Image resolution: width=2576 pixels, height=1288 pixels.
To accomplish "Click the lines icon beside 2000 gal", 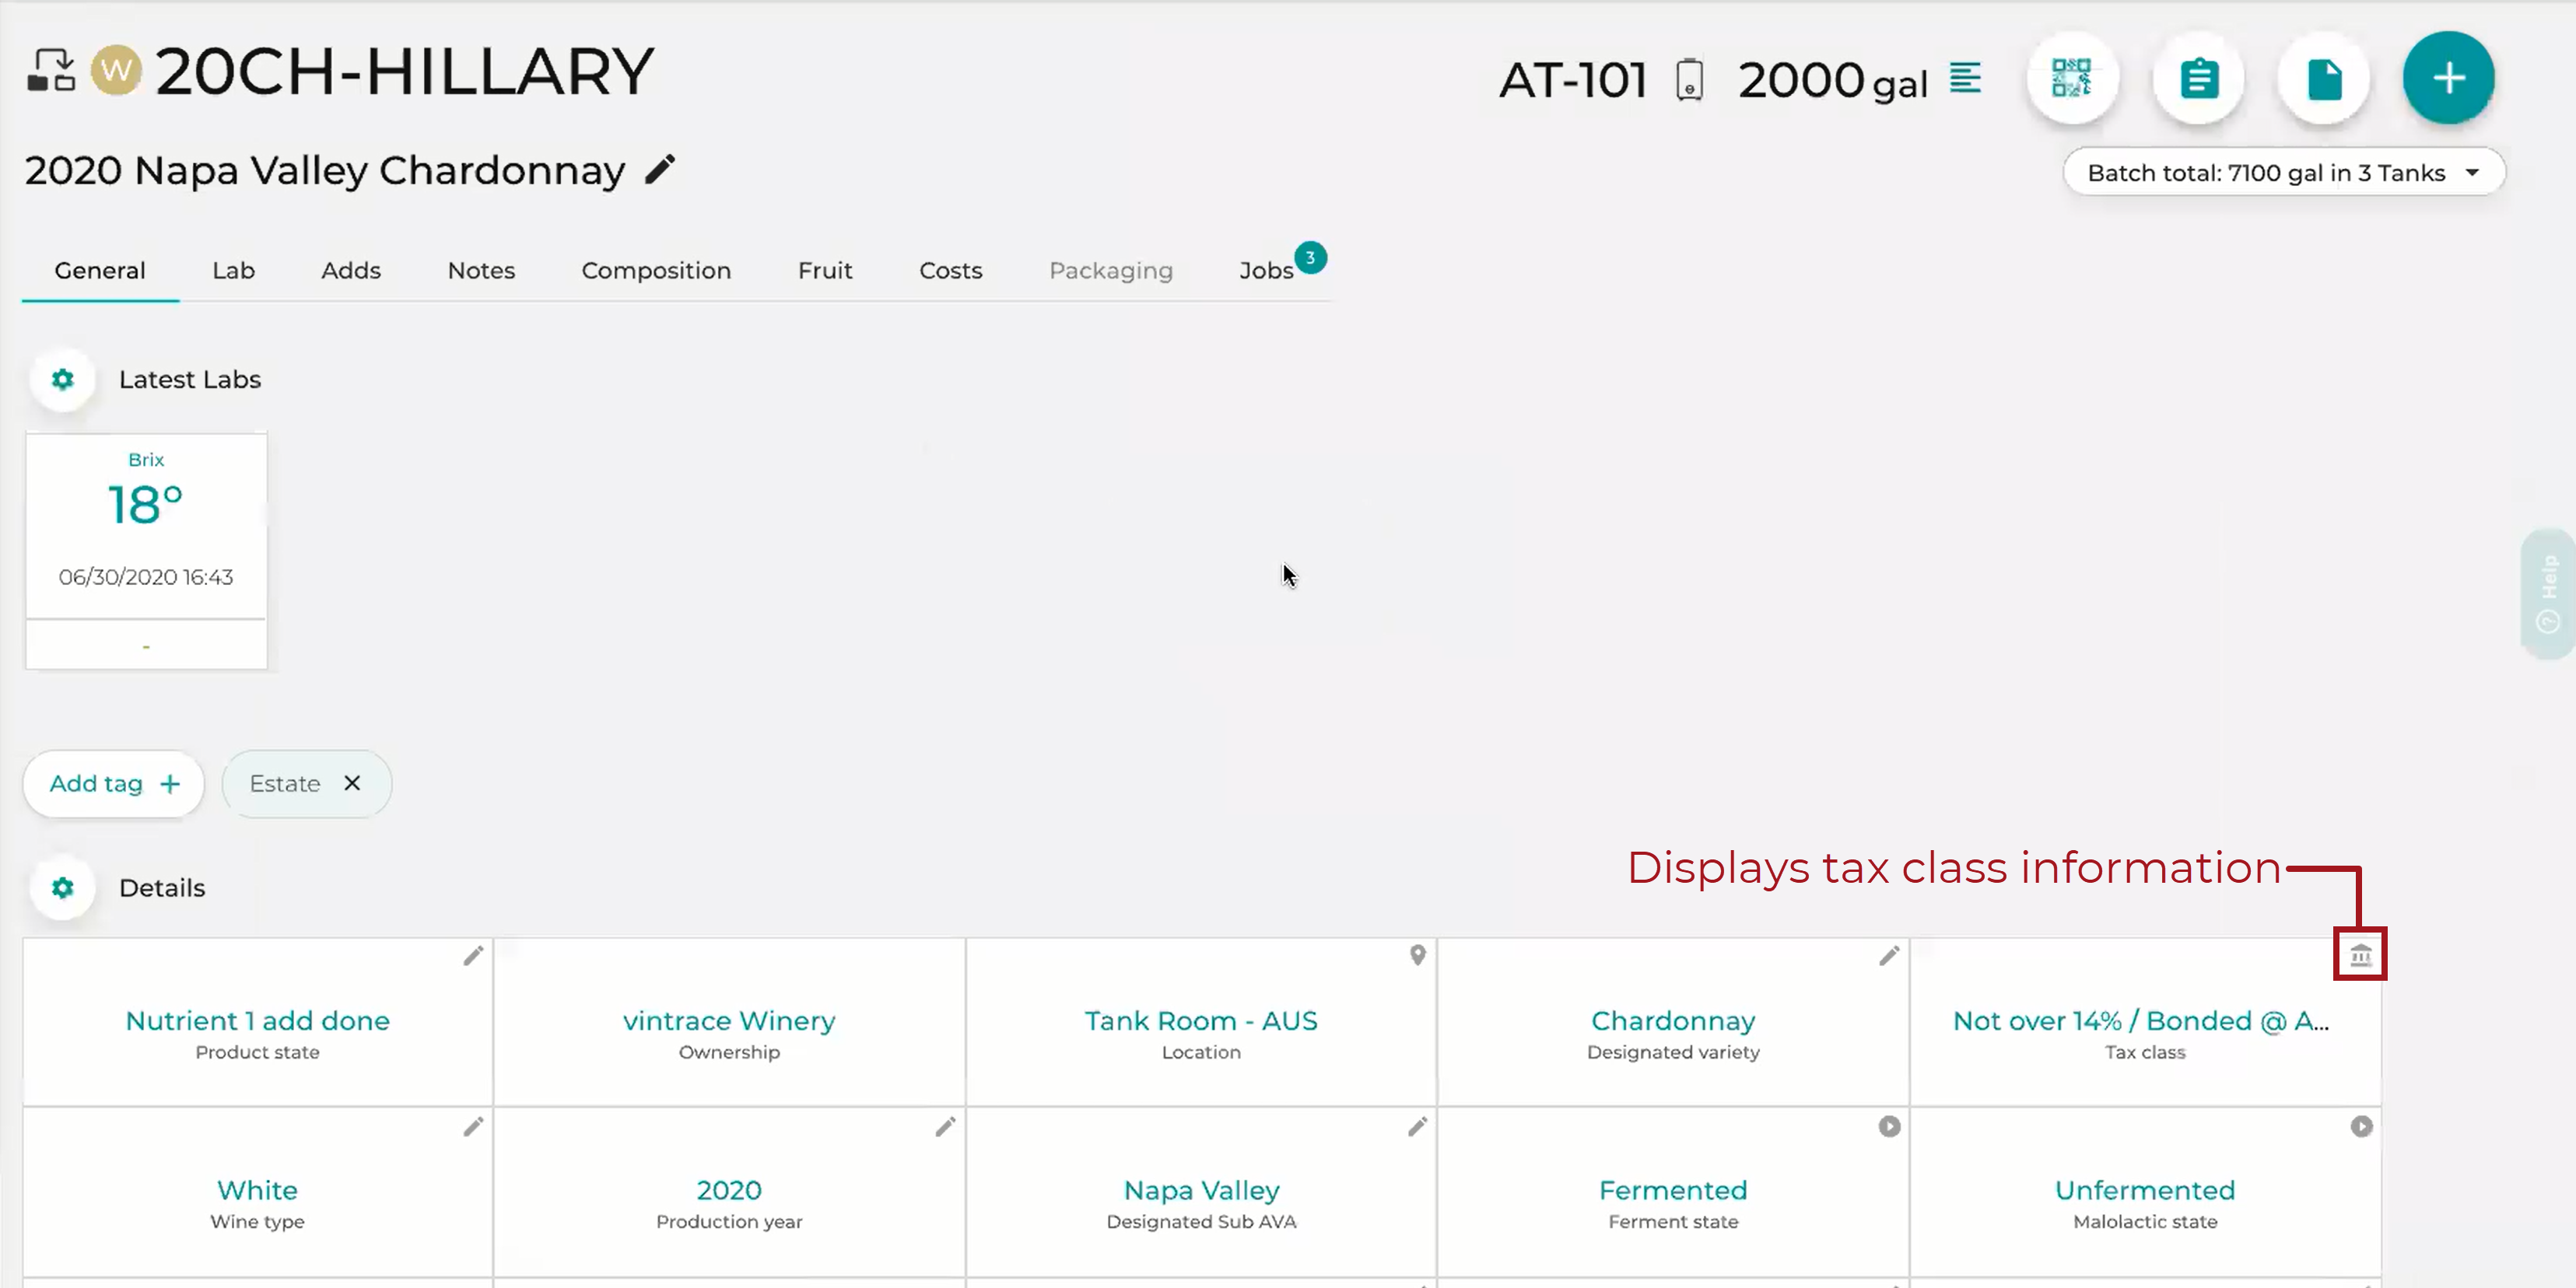I will pos(1965,78).
